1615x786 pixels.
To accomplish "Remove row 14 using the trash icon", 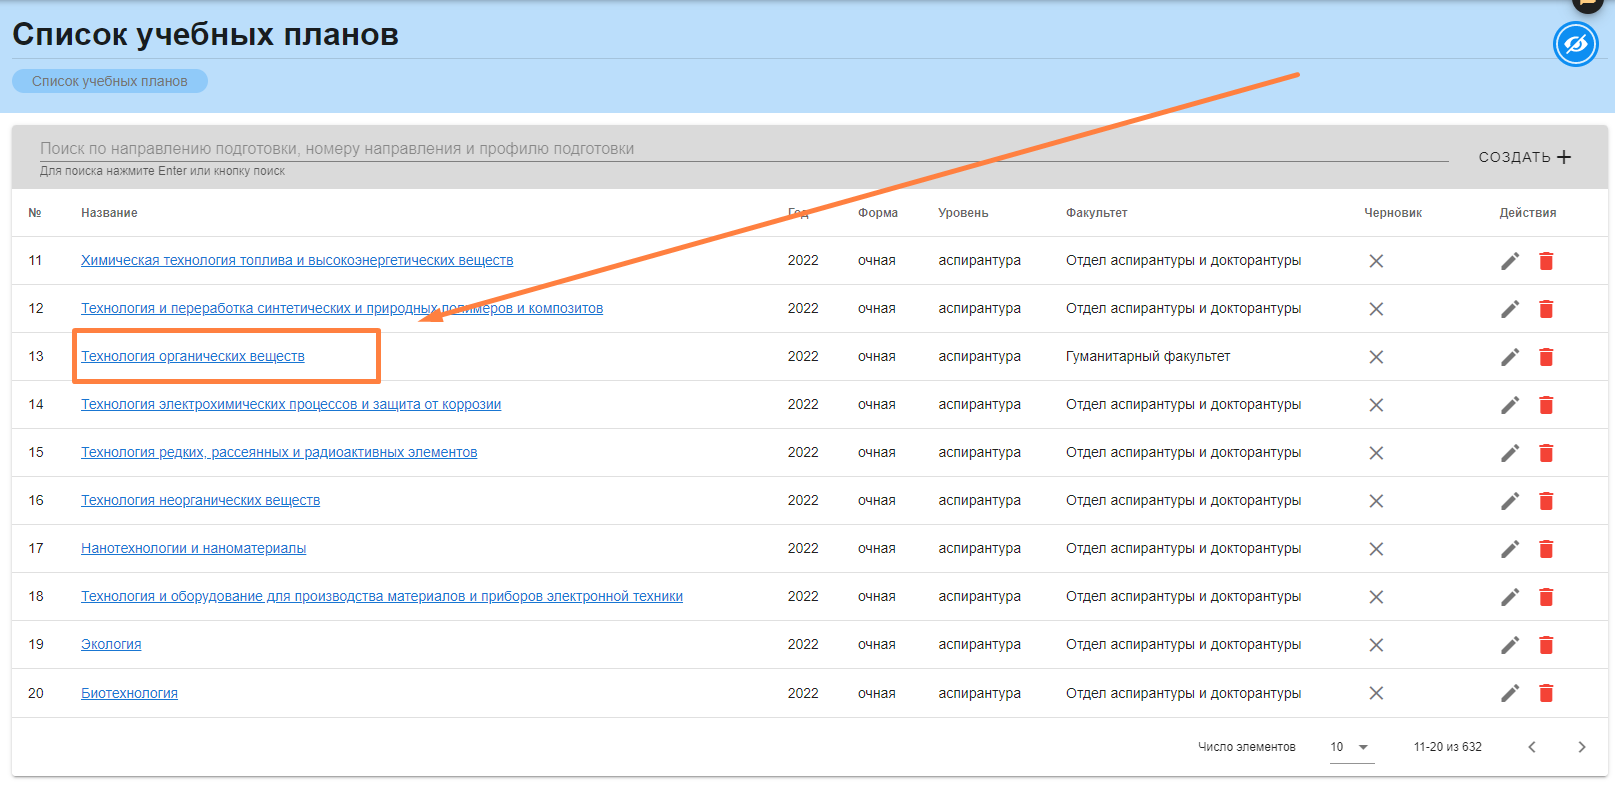I will 1546,405.
